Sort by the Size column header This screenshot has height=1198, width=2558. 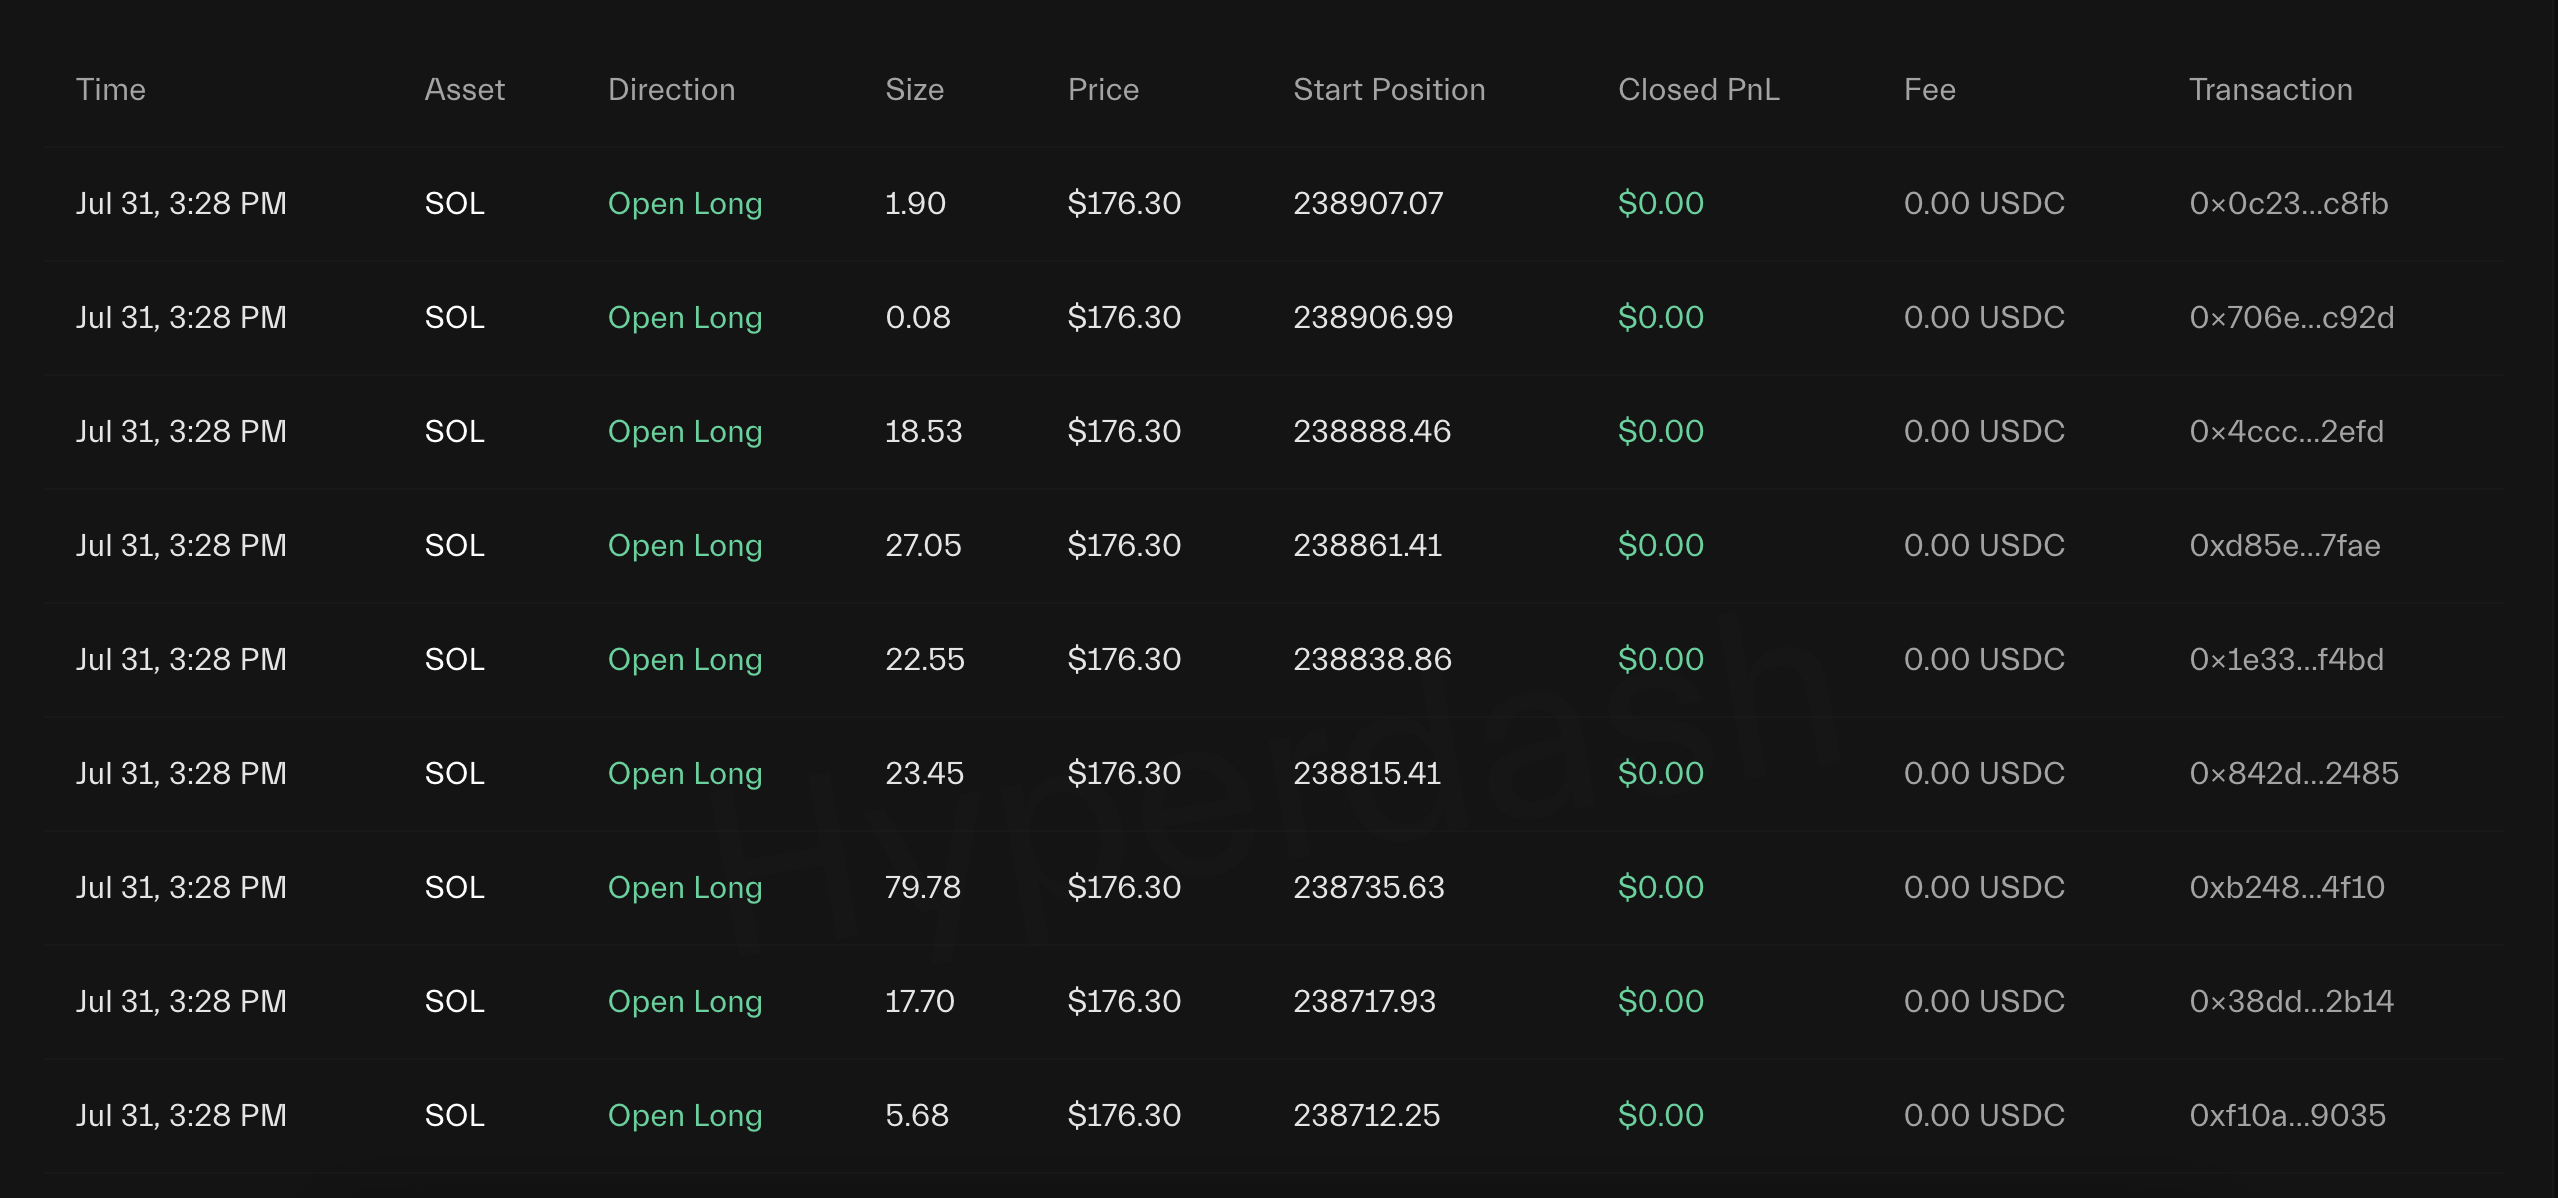point(914,89)
